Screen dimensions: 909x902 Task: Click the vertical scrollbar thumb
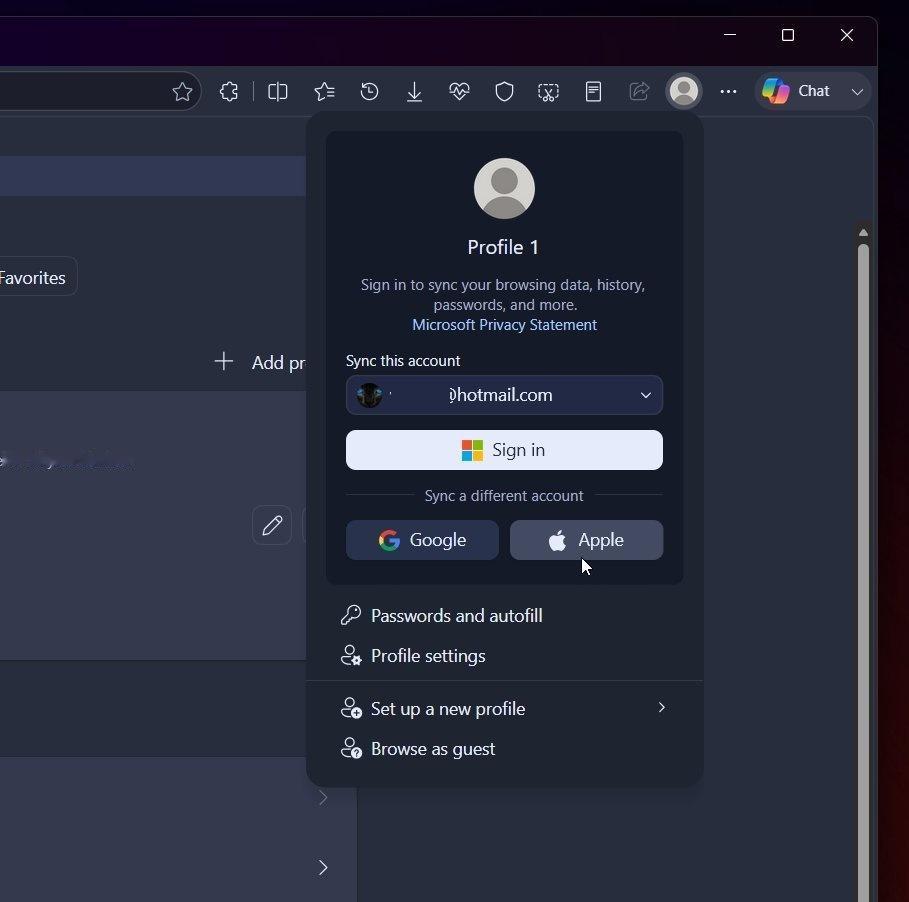point(863,571)
